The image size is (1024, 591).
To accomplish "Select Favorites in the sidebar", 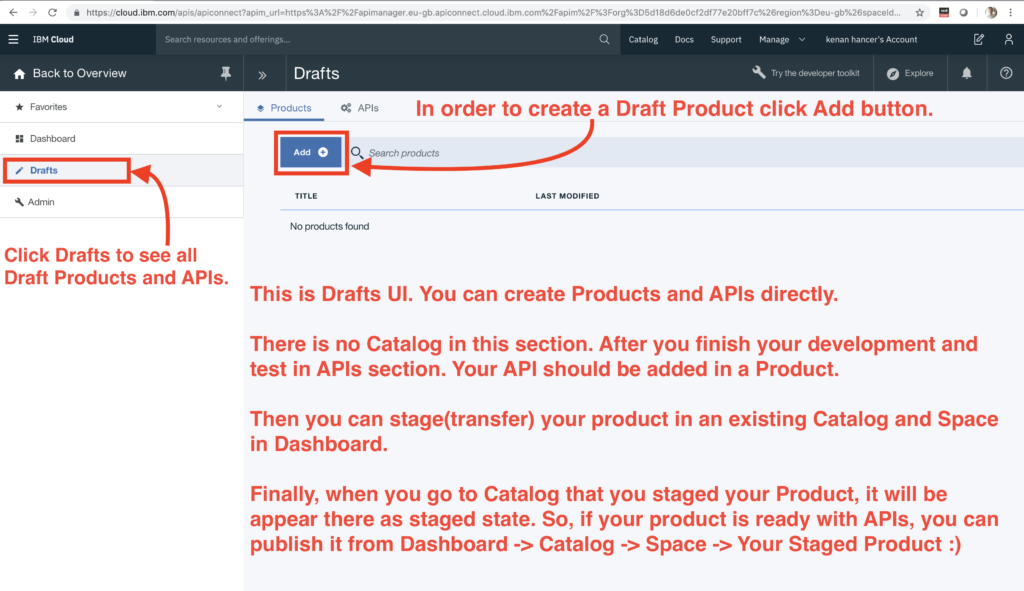I will 121,106.
